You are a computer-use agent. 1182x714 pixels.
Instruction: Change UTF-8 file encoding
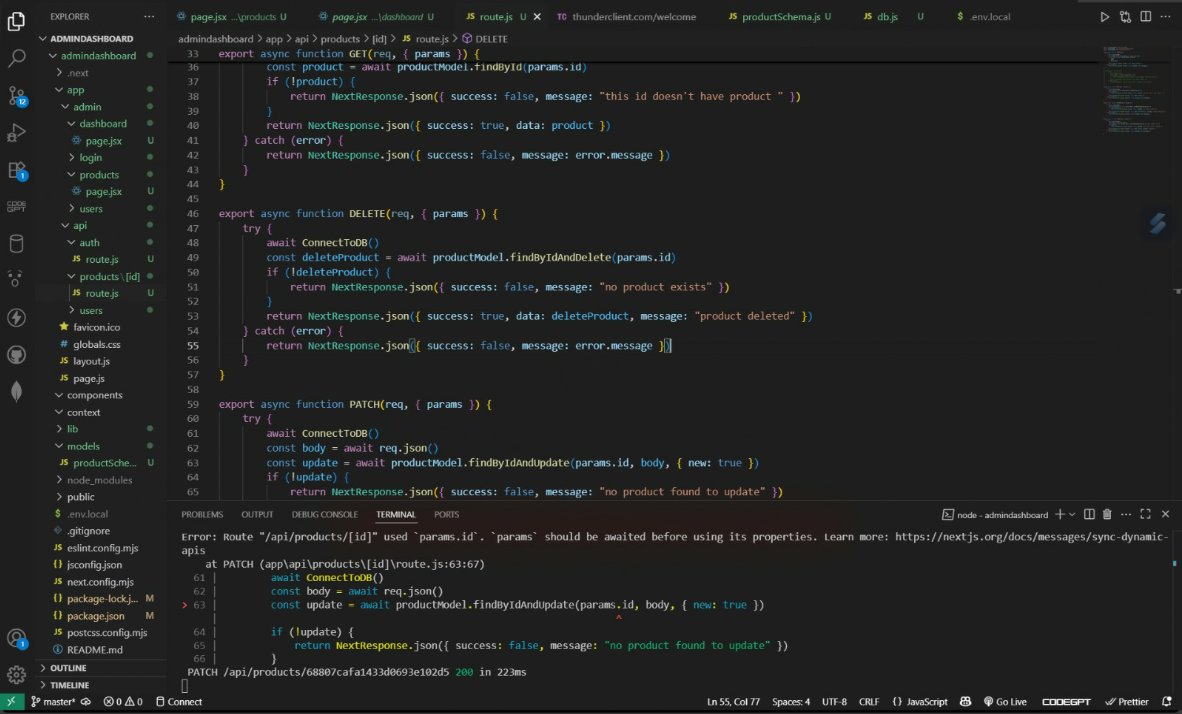click(x=834, y=702)
